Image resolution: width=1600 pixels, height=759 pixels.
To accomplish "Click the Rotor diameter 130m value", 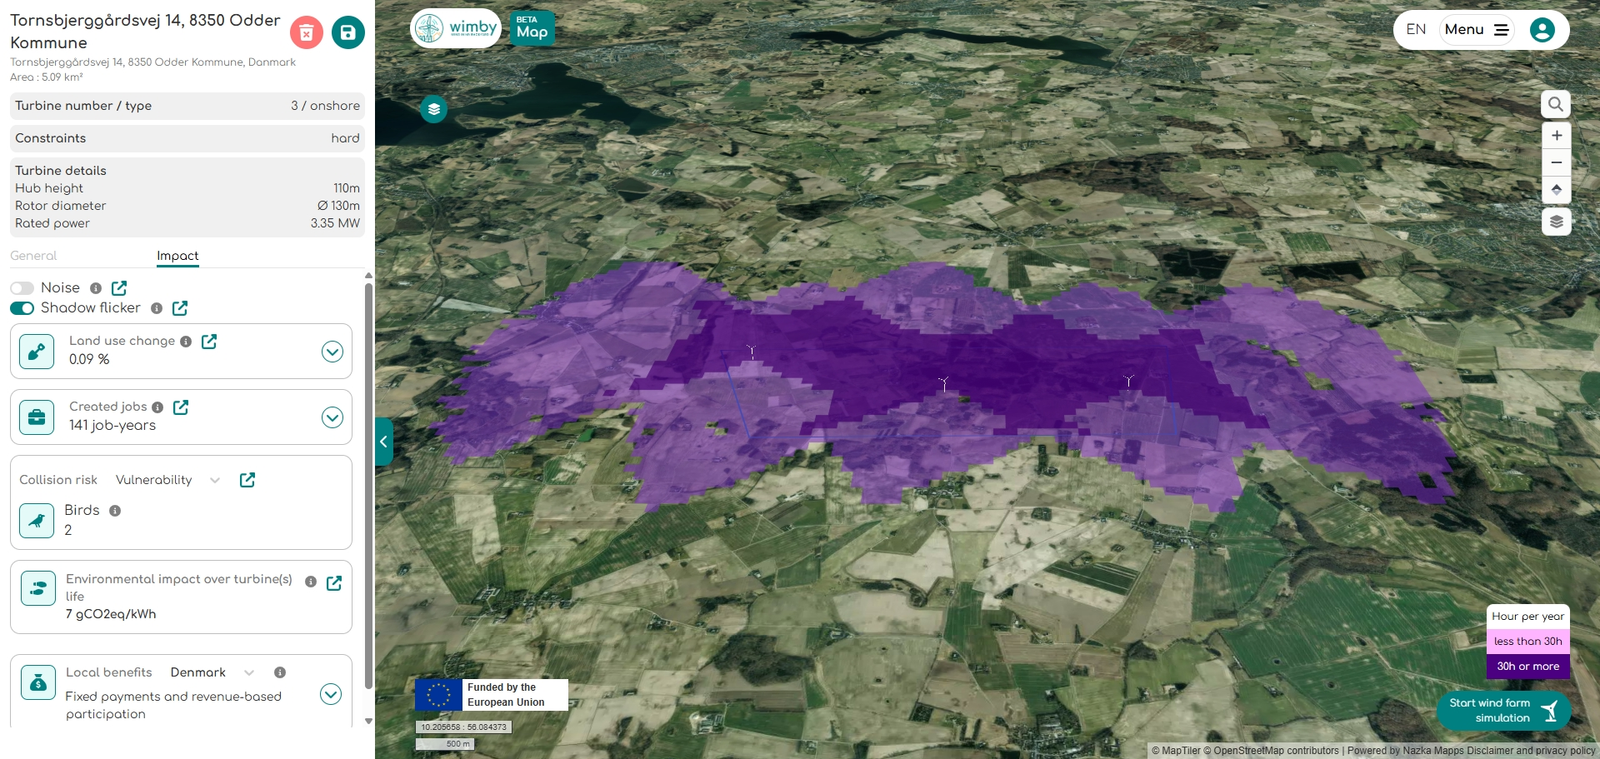I will [338, 206].
